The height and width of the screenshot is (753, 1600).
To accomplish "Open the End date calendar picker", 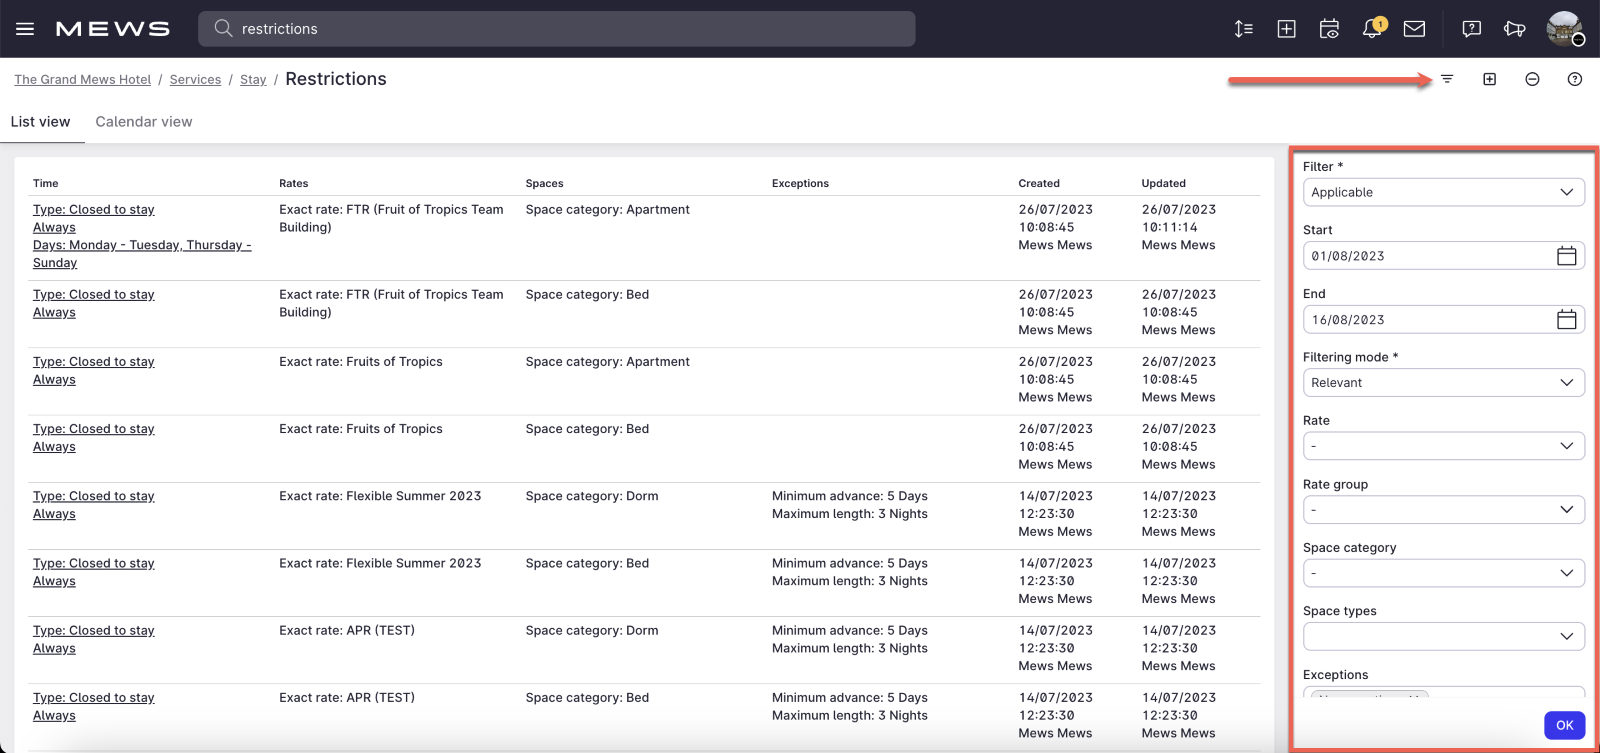I will coord(1566,320).
